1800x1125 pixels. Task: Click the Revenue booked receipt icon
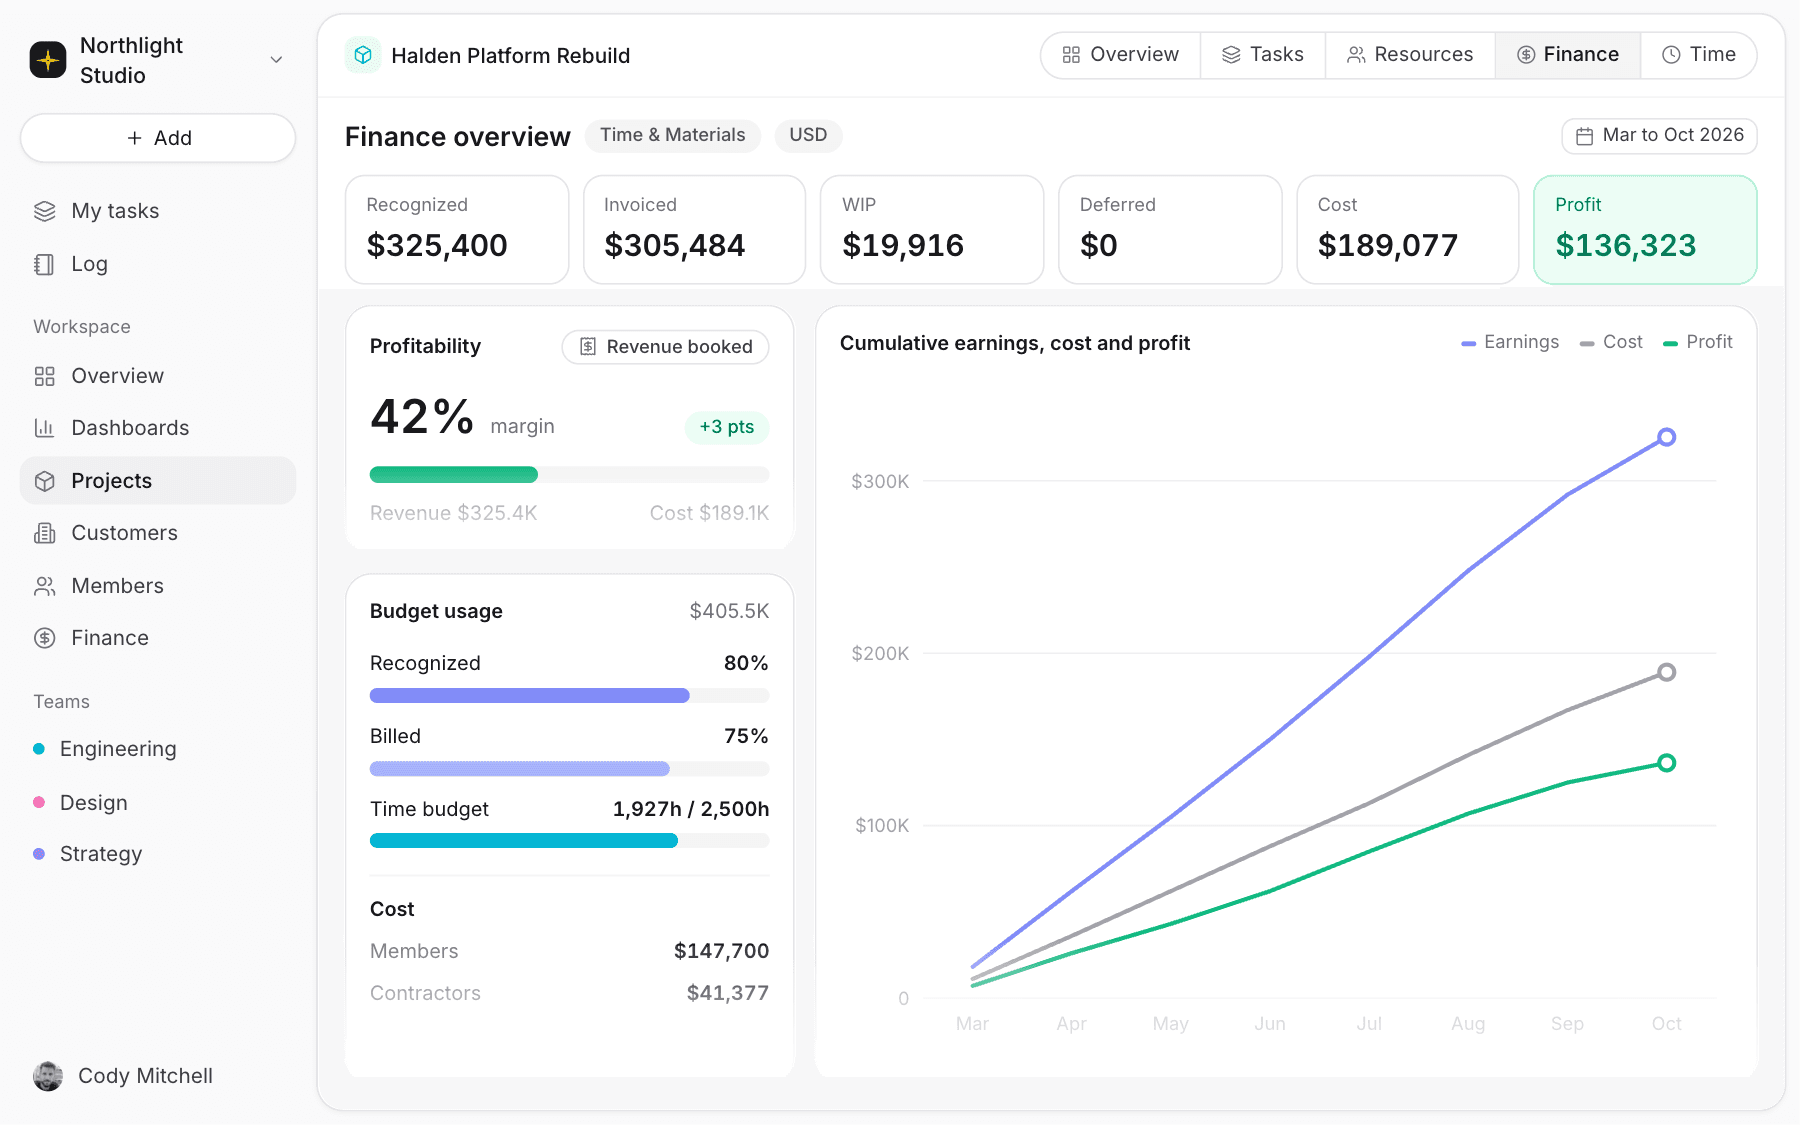pos(588,347)
